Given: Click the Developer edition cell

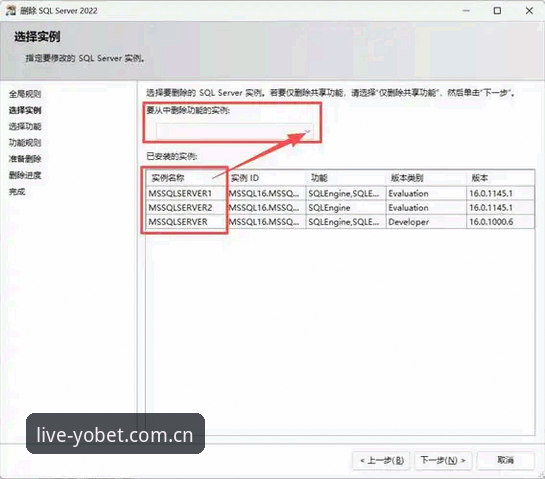Looking at the screenshot, I should click(426, 222).
